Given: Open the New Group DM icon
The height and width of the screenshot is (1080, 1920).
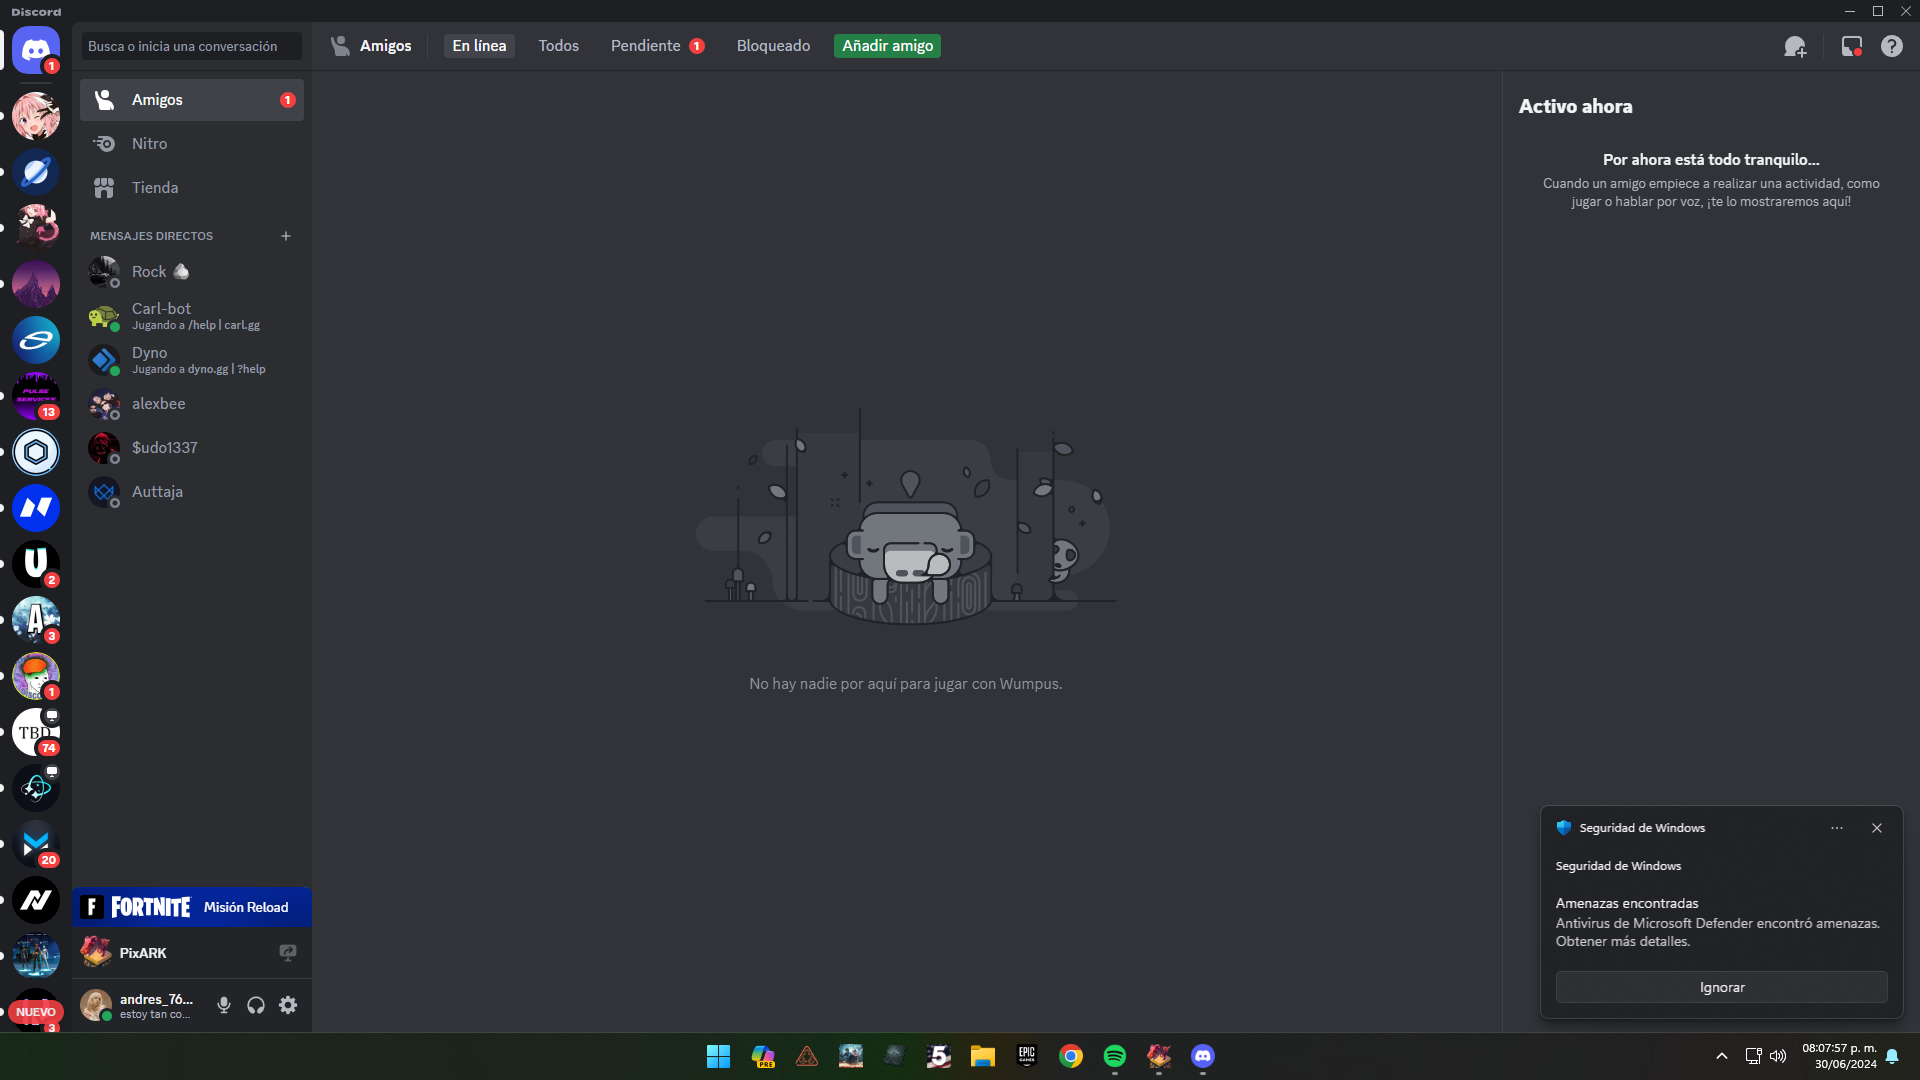Looking at the screenshot, I should click(1795, 46).
